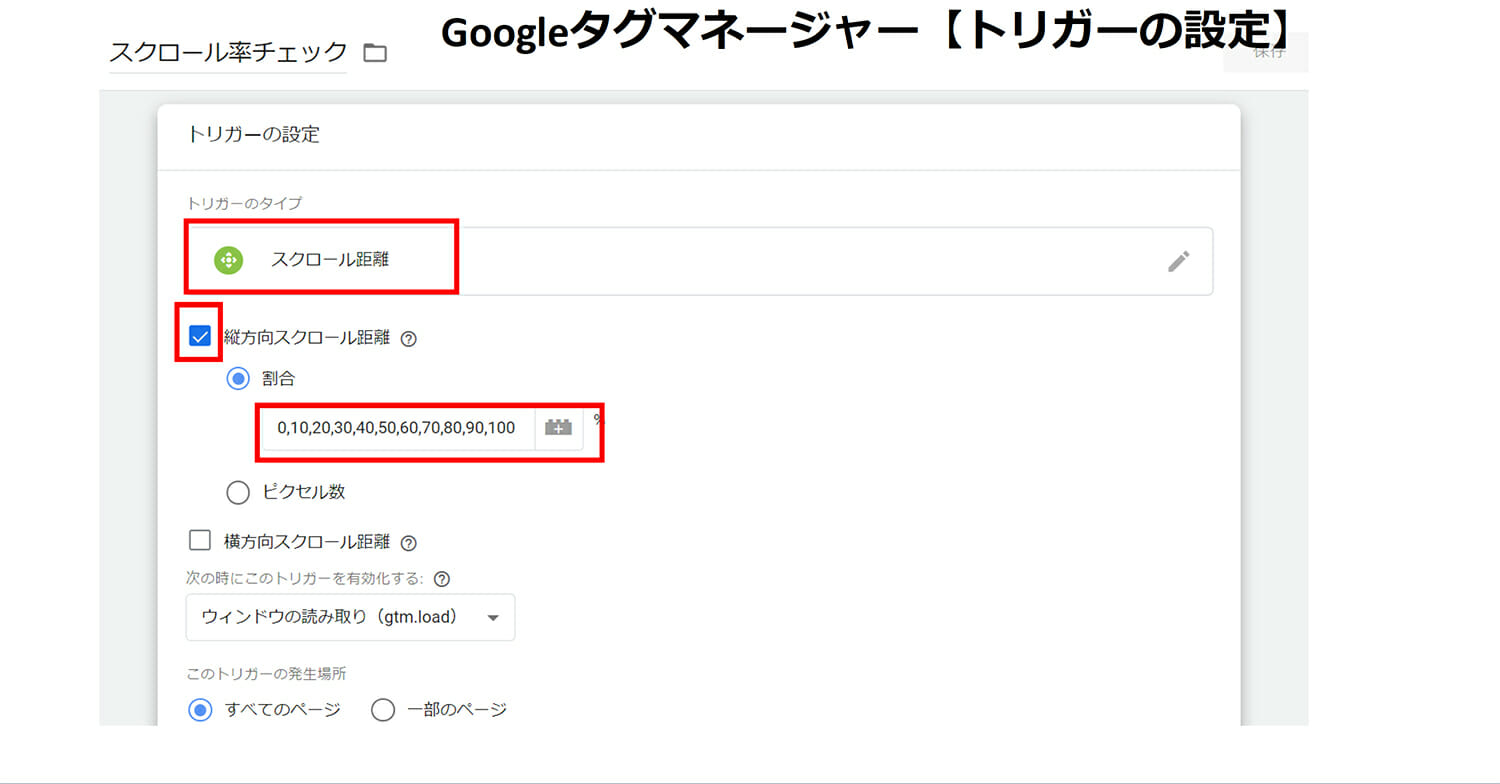Click help icon next to 横方向スクロール距離
Viewport: 1500px width, 784px height.
point(408,543)
